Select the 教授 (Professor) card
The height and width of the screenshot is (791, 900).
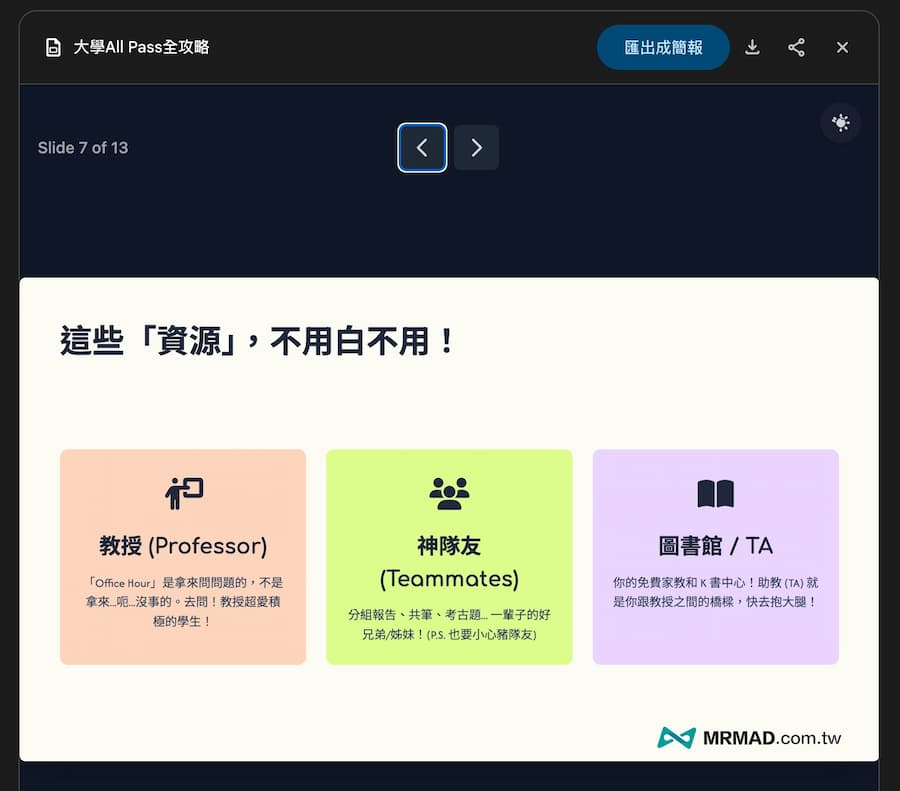pyautogui.click(x=182, y=556)
